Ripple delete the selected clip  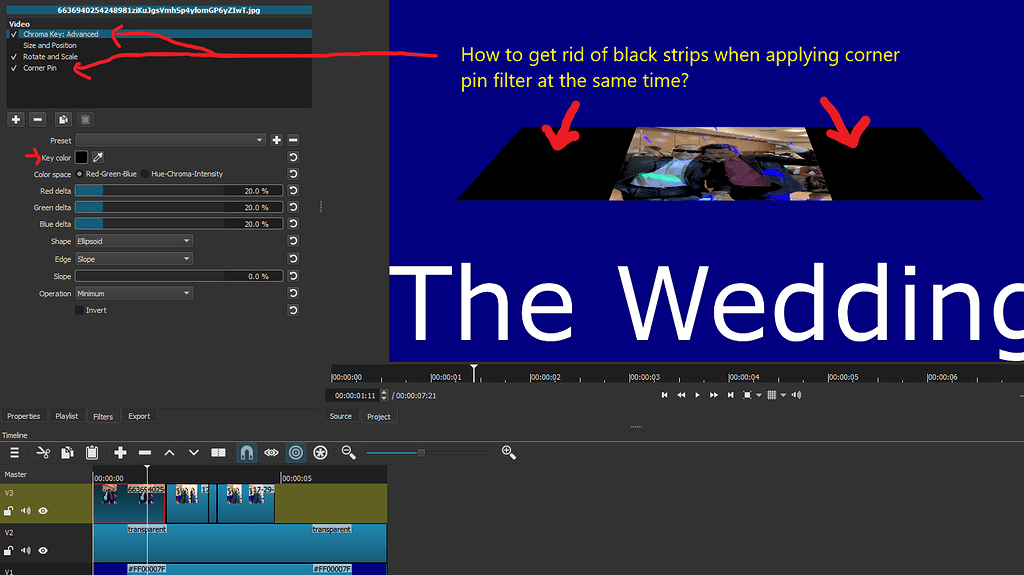pos(145,452)
